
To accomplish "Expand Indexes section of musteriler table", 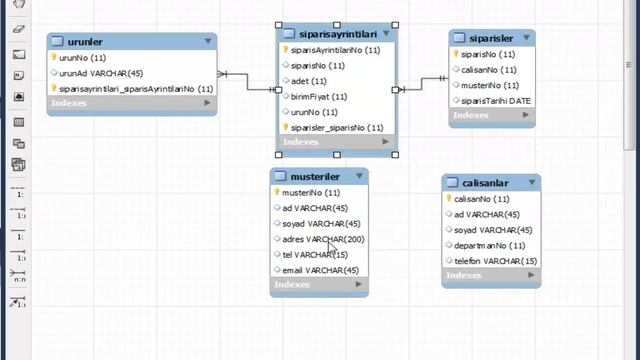I will pyautogui.click(x=358, y=284).
